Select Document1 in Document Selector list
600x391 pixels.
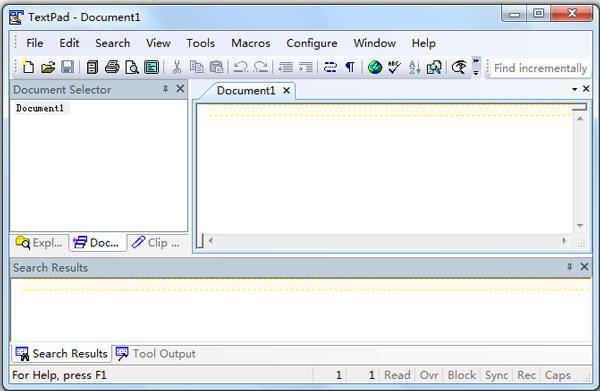[40, 108]
